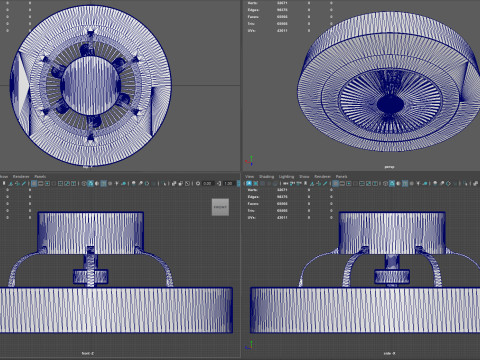Toggle safe title in side view toolbar
This screenshot has height=360, width=480.
[x=375, y=184]
